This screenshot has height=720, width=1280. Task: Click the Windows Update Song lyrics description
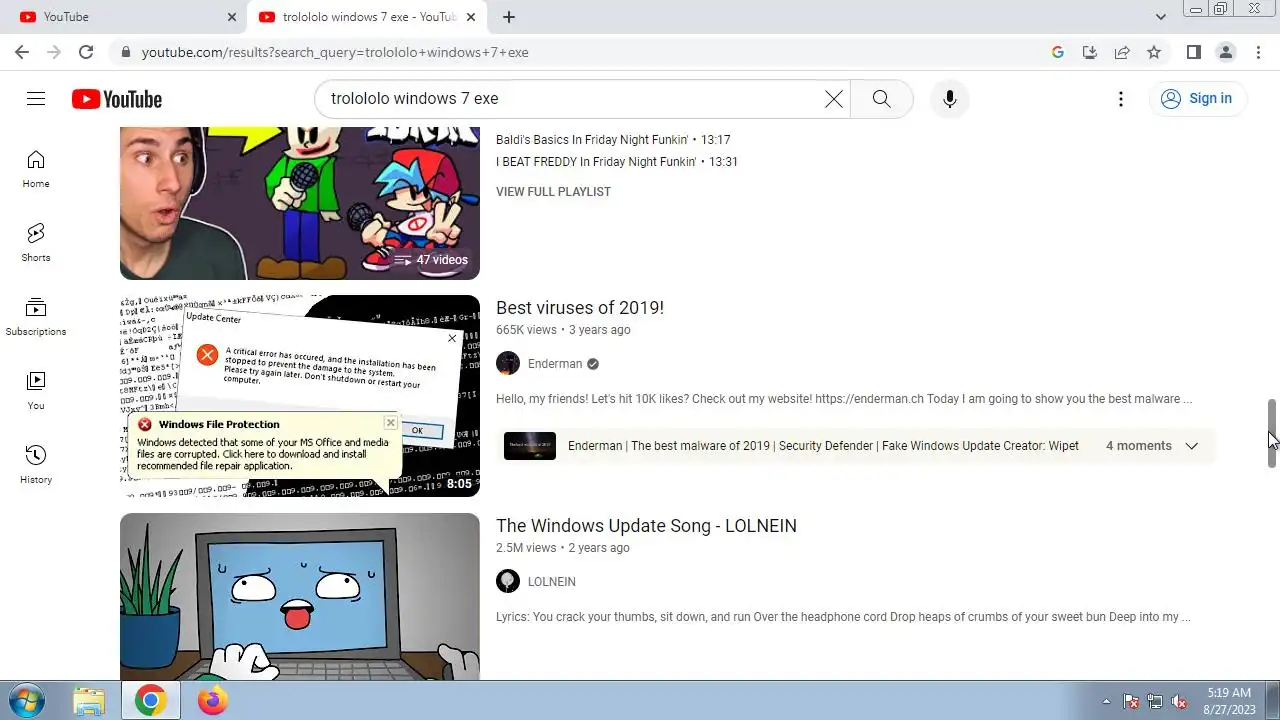[x=843, y=617]
